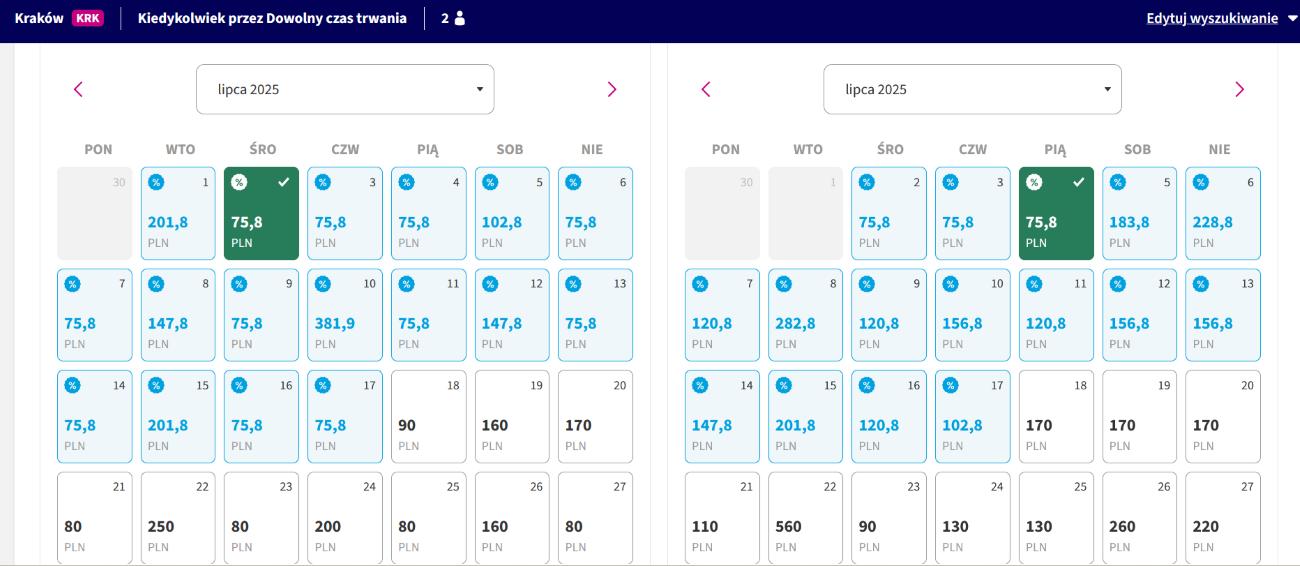Open right calendar lipca 2025 month dropdown
The image size is (1300, 566).
tap(972, 89)
